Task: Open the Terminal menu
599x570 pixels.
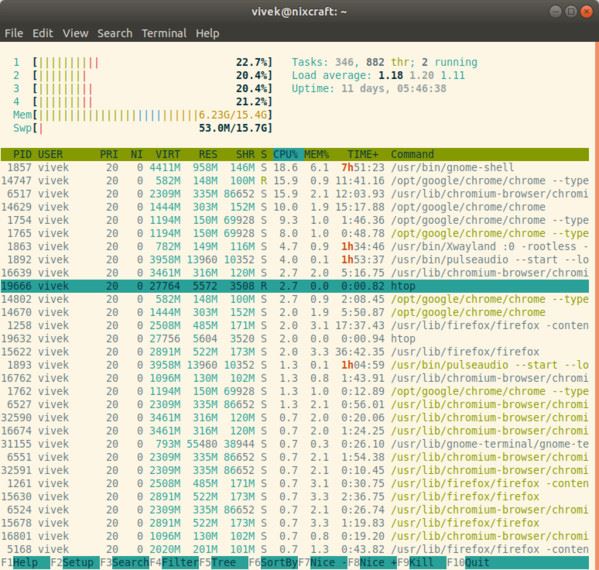Action: click(164, 33)
